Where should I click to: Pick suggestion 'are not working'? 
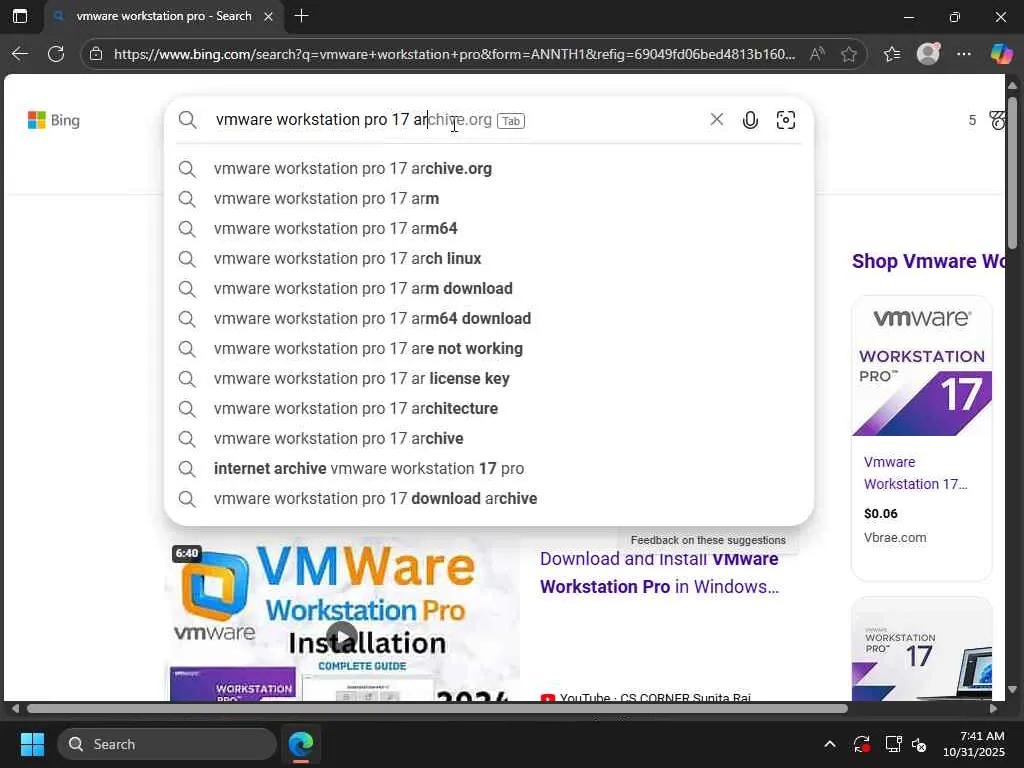[488, 349]
